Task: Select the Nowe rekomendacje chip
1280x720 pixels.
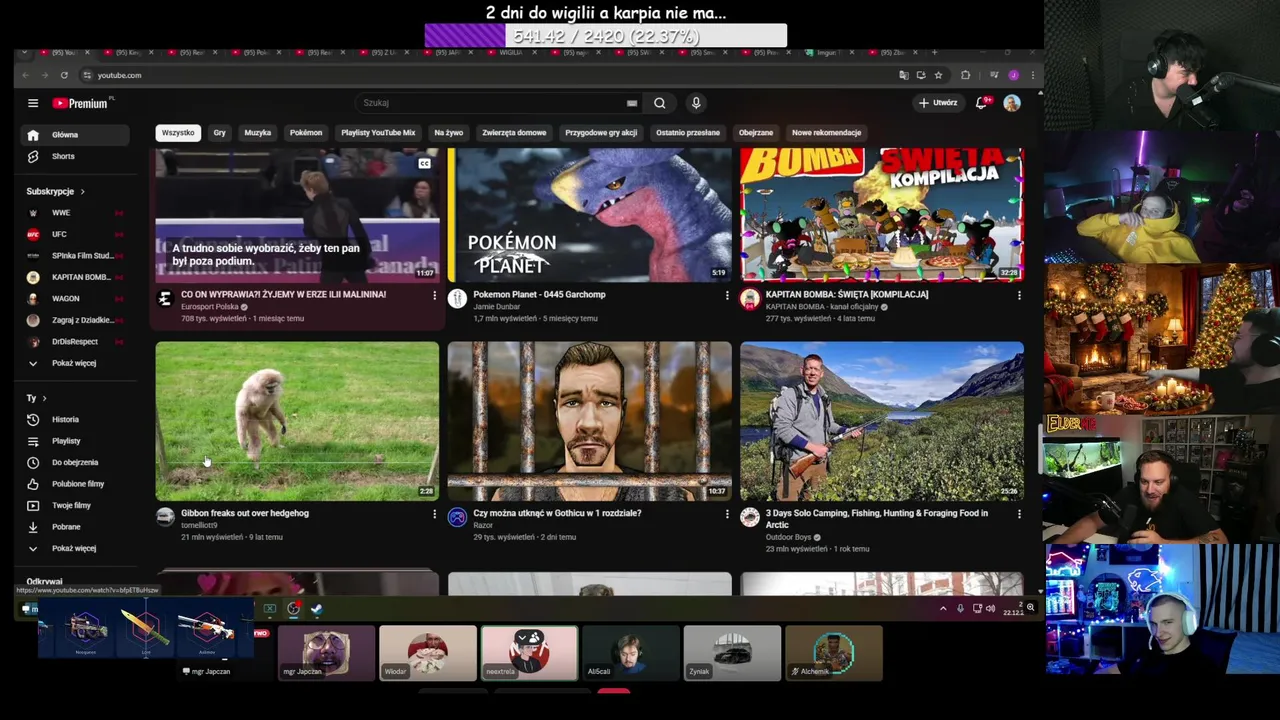Action: (x=826, y=132)
